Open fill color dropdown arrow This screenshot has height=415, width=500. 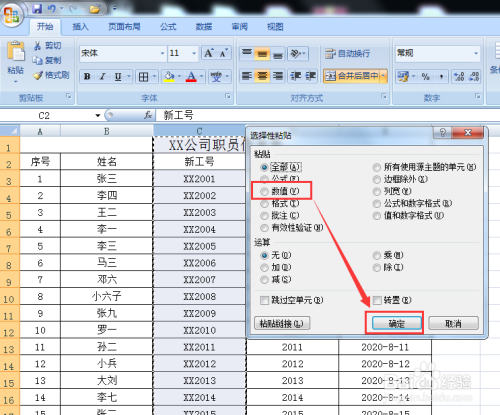pyautogui.click(x=179, y=77)
